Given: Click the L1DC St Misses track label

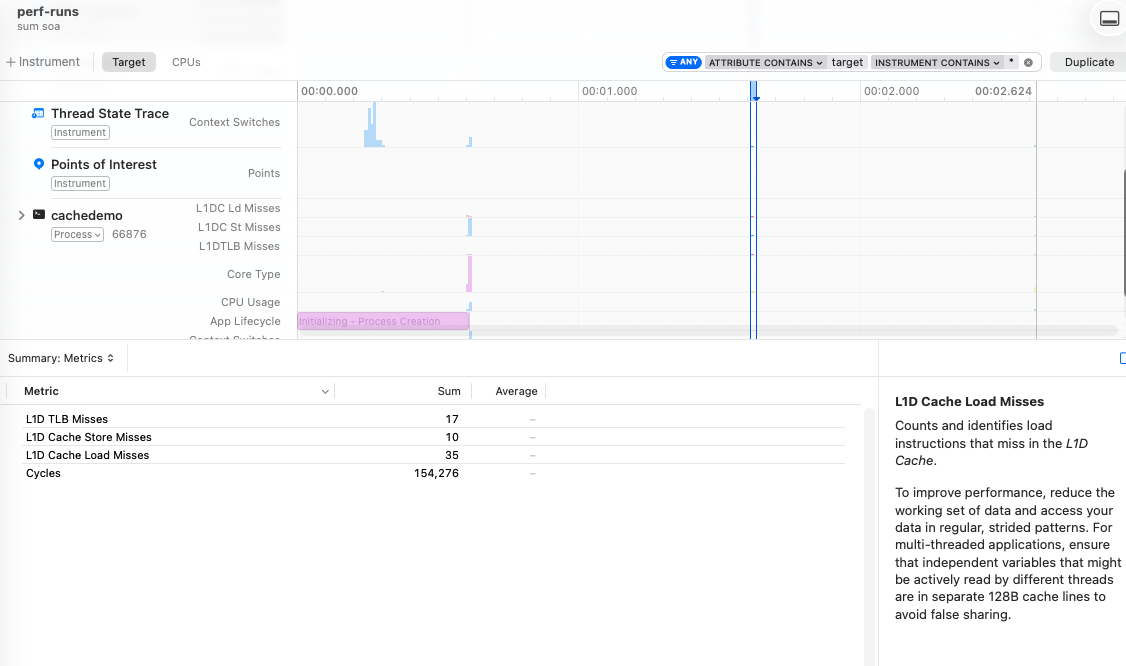Looking at the screenshot, I should pyautogui.click(x=238, y=227).
